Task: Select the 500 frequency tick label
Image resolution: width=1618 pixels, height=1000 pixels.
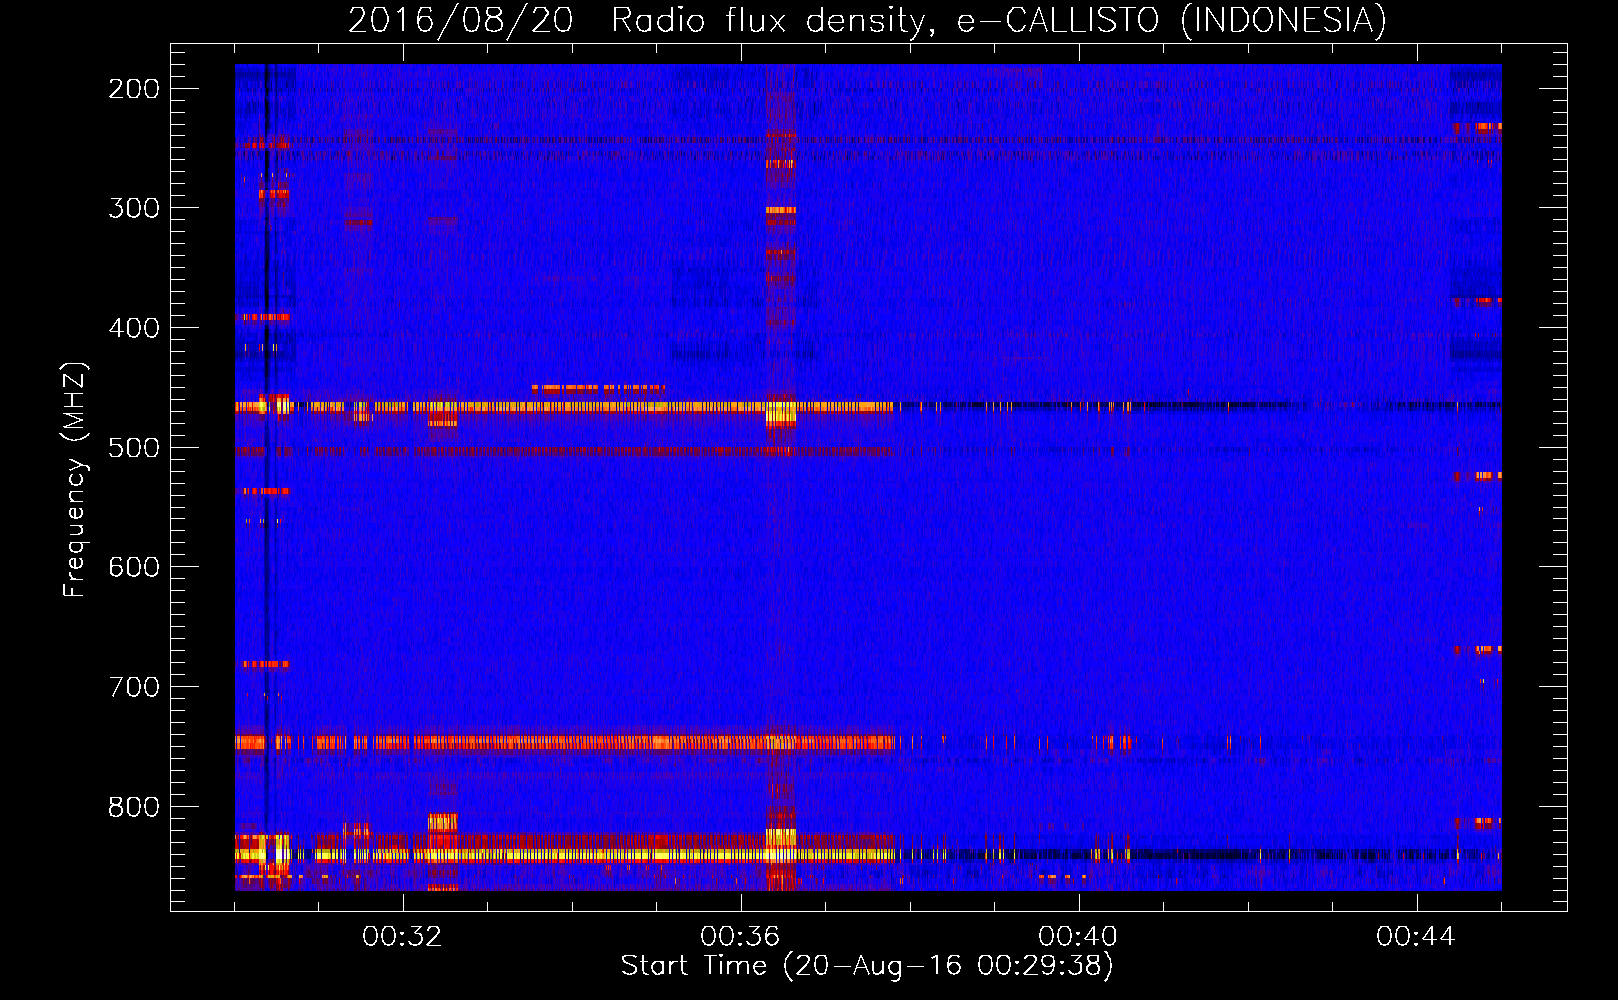Action: (x=134, y=448)
